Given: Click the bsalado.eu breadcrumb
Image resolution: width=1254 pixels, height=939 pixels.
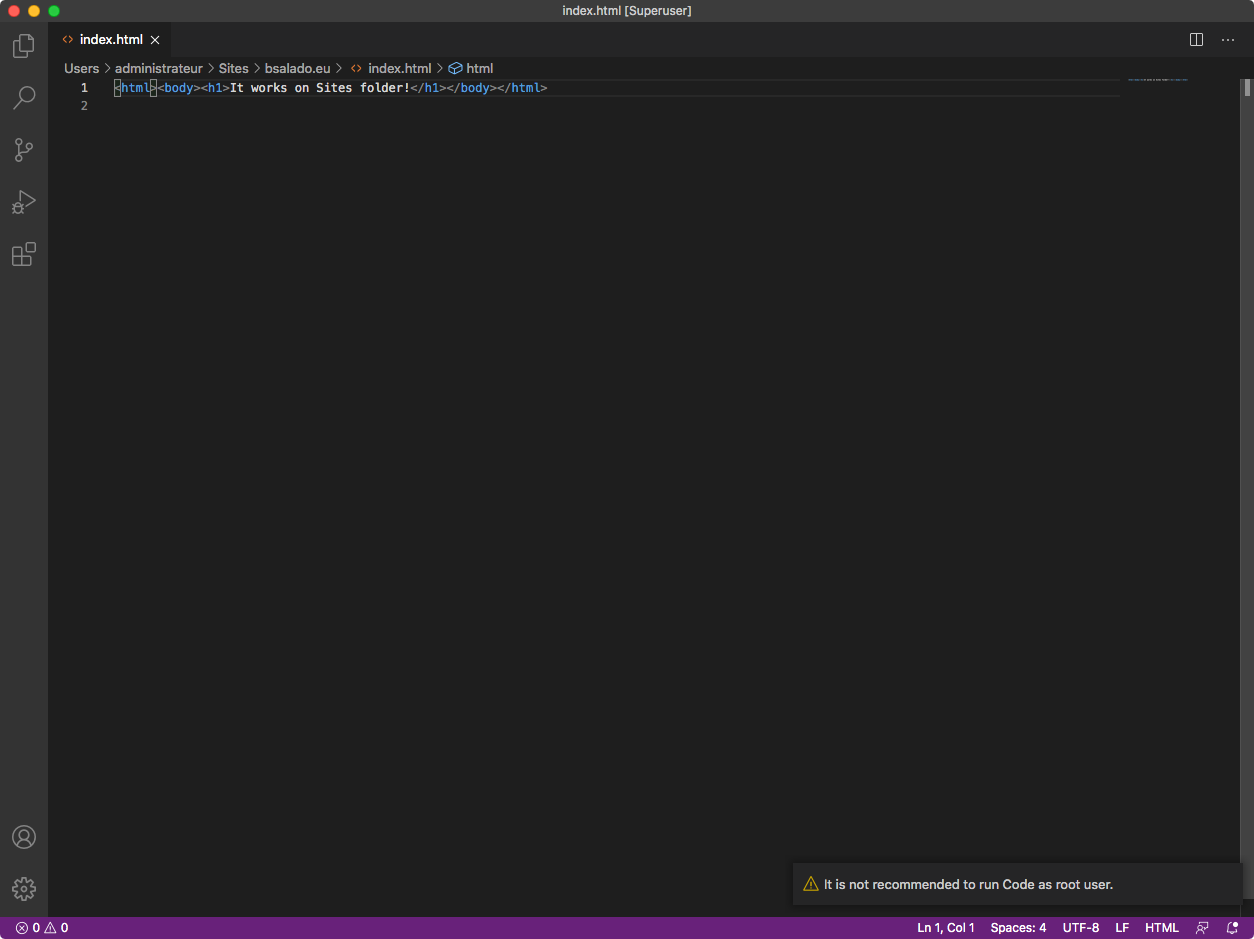Looking at the screenshot, I should point(297,69).
